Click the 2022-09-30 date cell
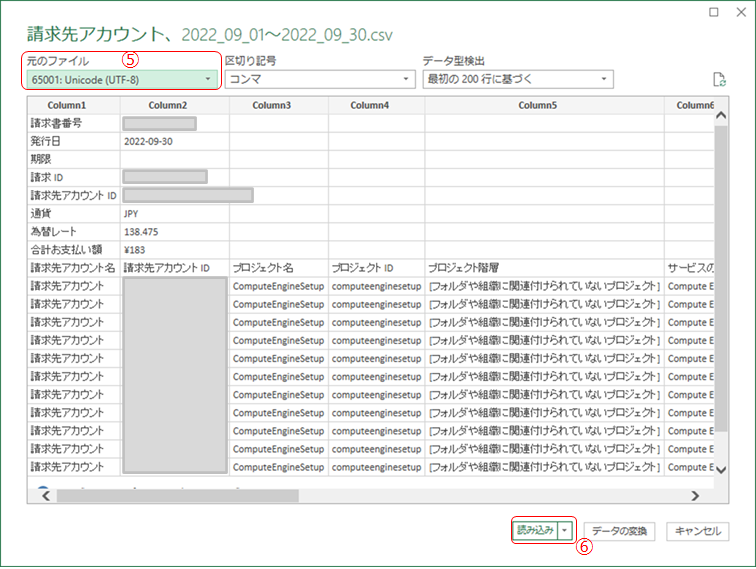The width and height of the screenshot is (756, 569). coord(151,141)
